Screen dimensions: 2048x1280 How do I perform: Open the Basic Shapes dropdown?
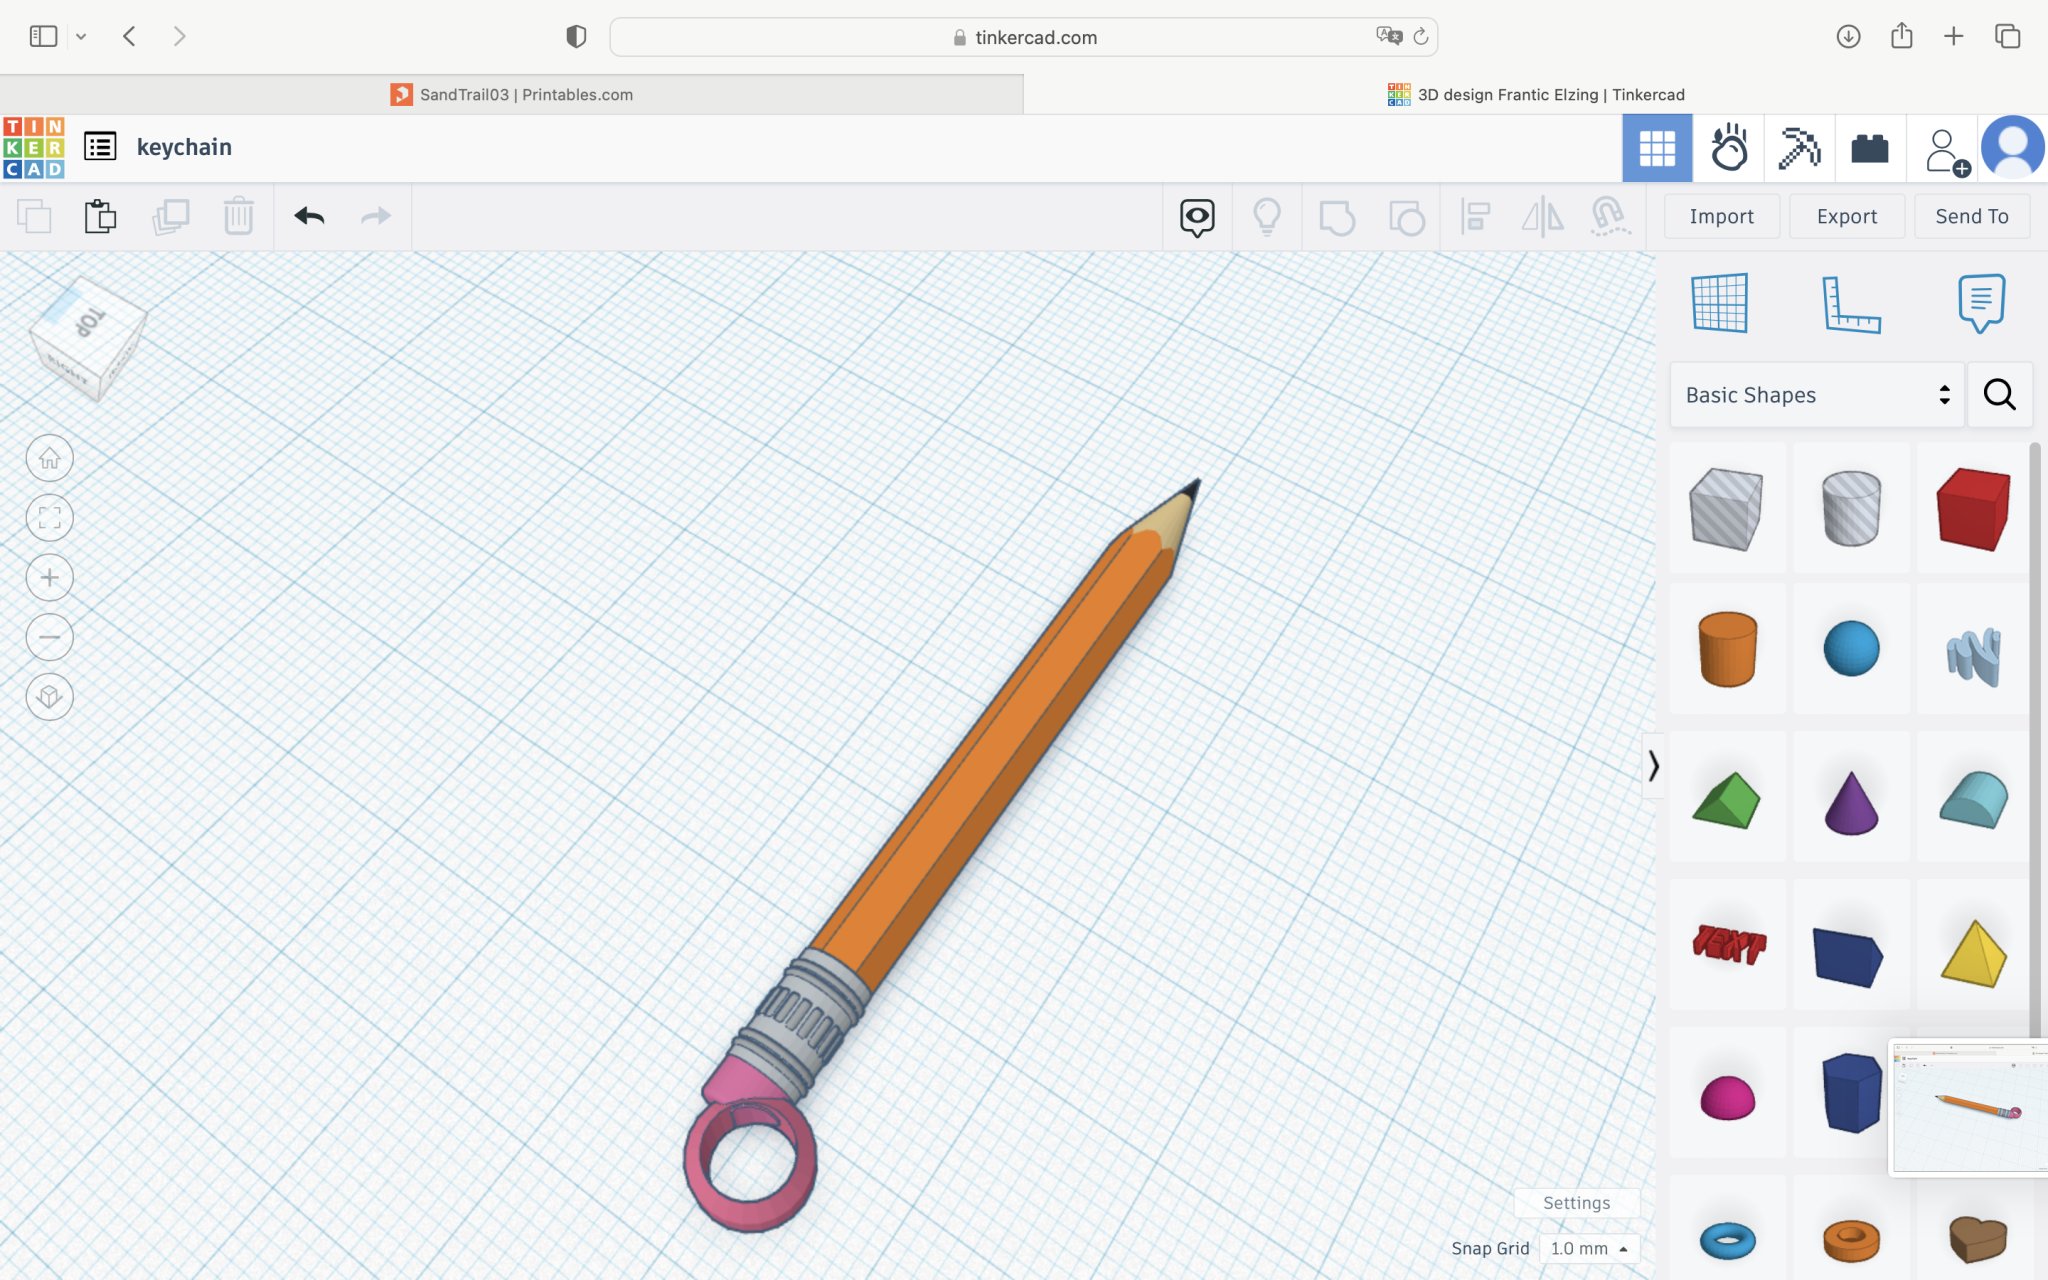pos(1816,395)
